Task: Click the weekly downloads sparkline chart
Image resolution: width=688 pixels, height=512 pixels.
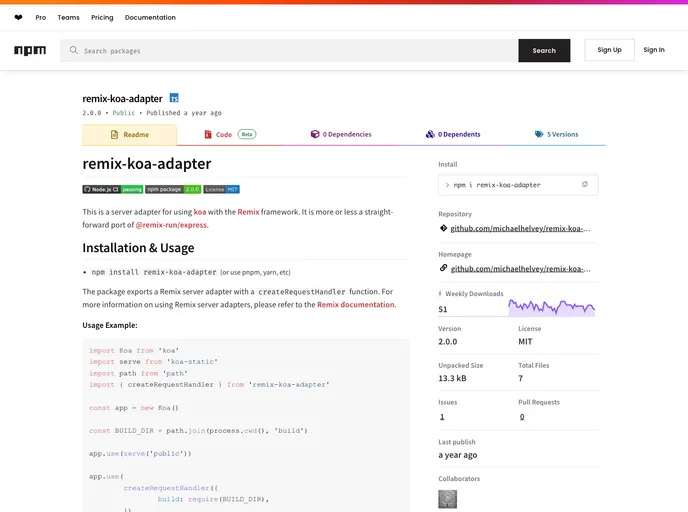Action: tap(552, 307)
